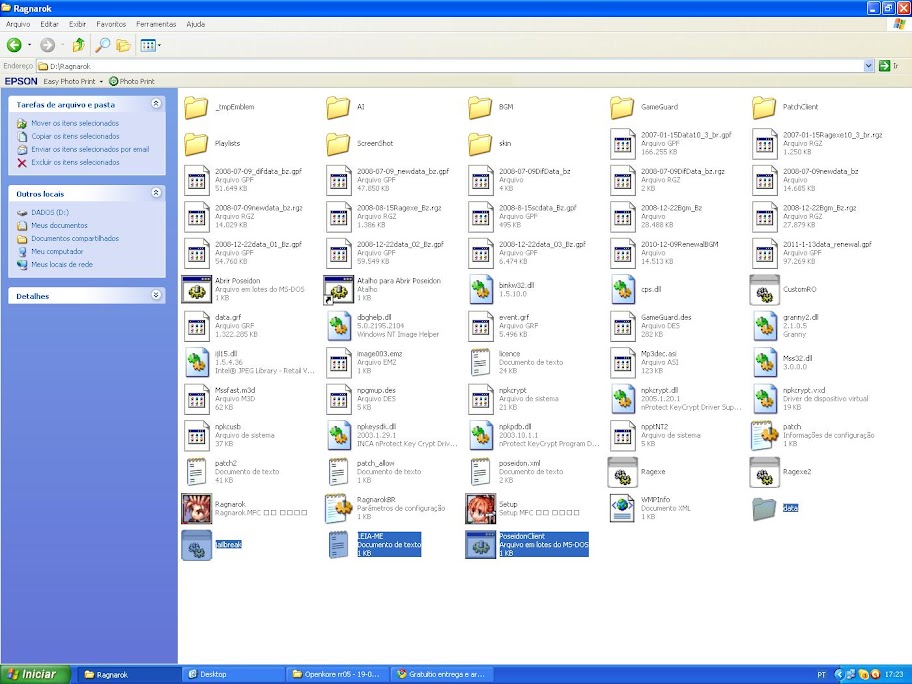Select the selected data folder icon
This screenshot has height=684, width=912.
click(764, 508)
